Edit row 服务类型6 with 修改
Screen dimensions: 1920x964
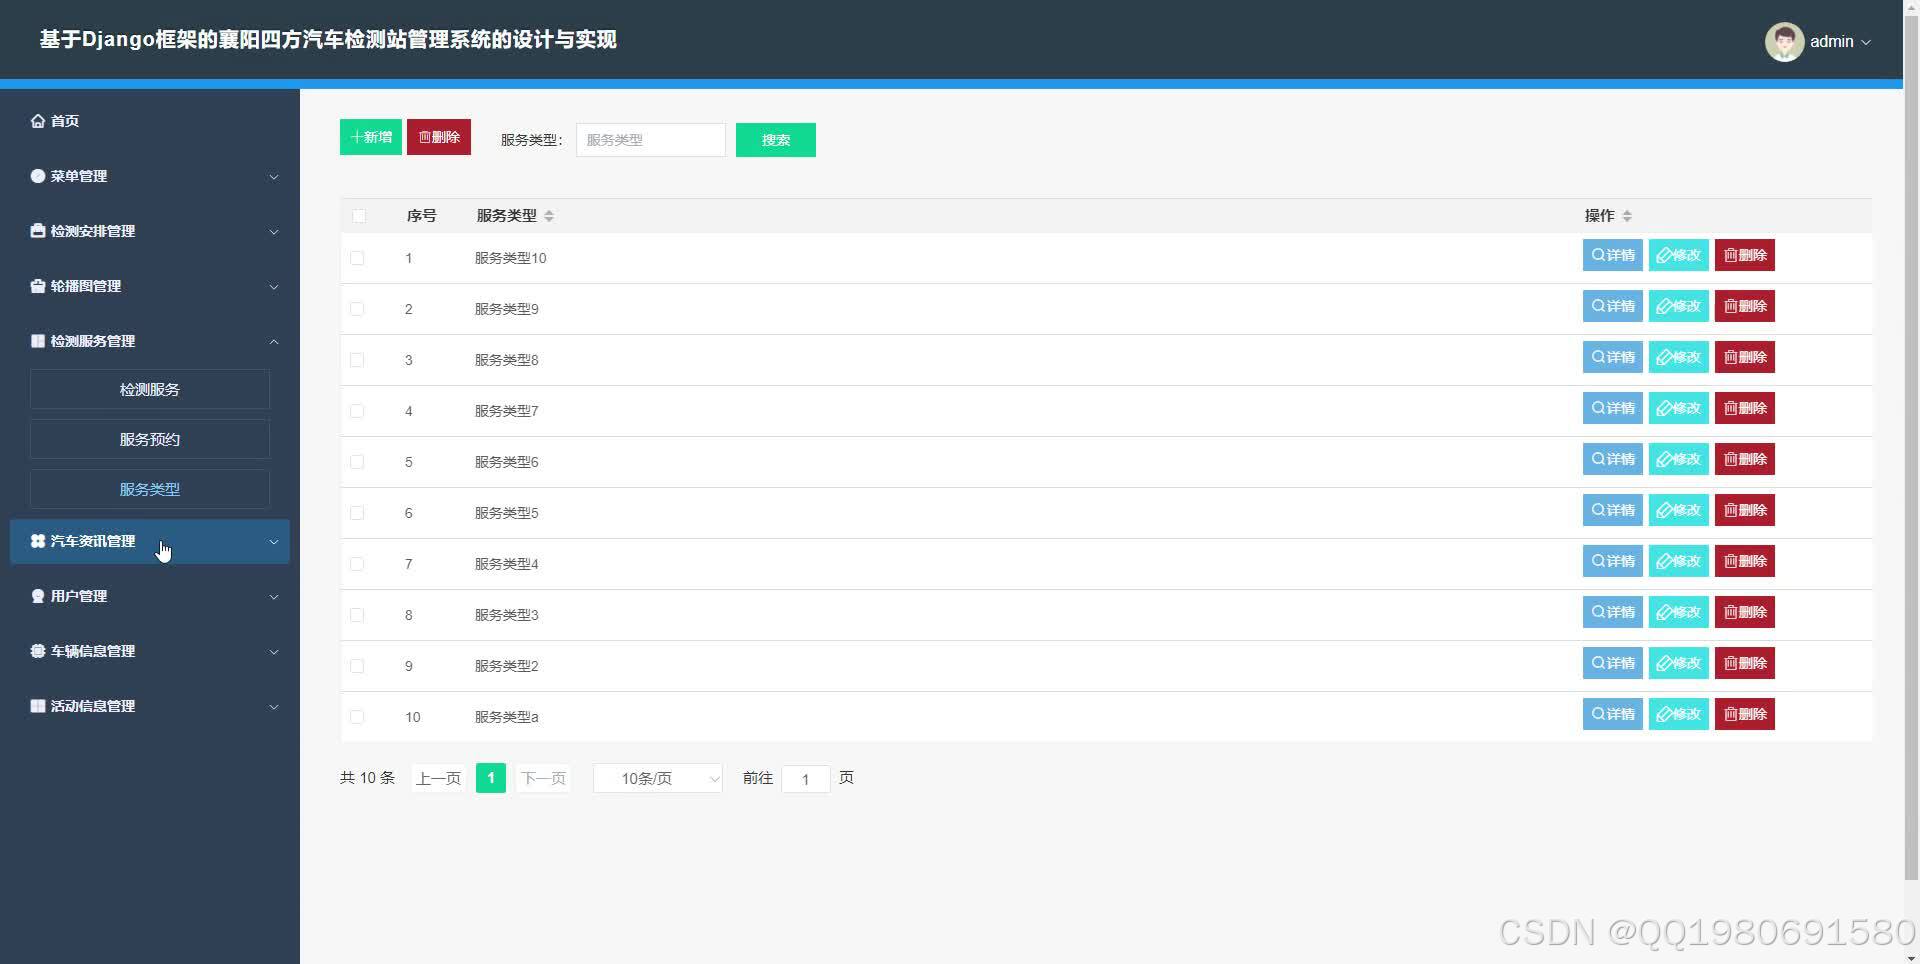pos(1678,459)
